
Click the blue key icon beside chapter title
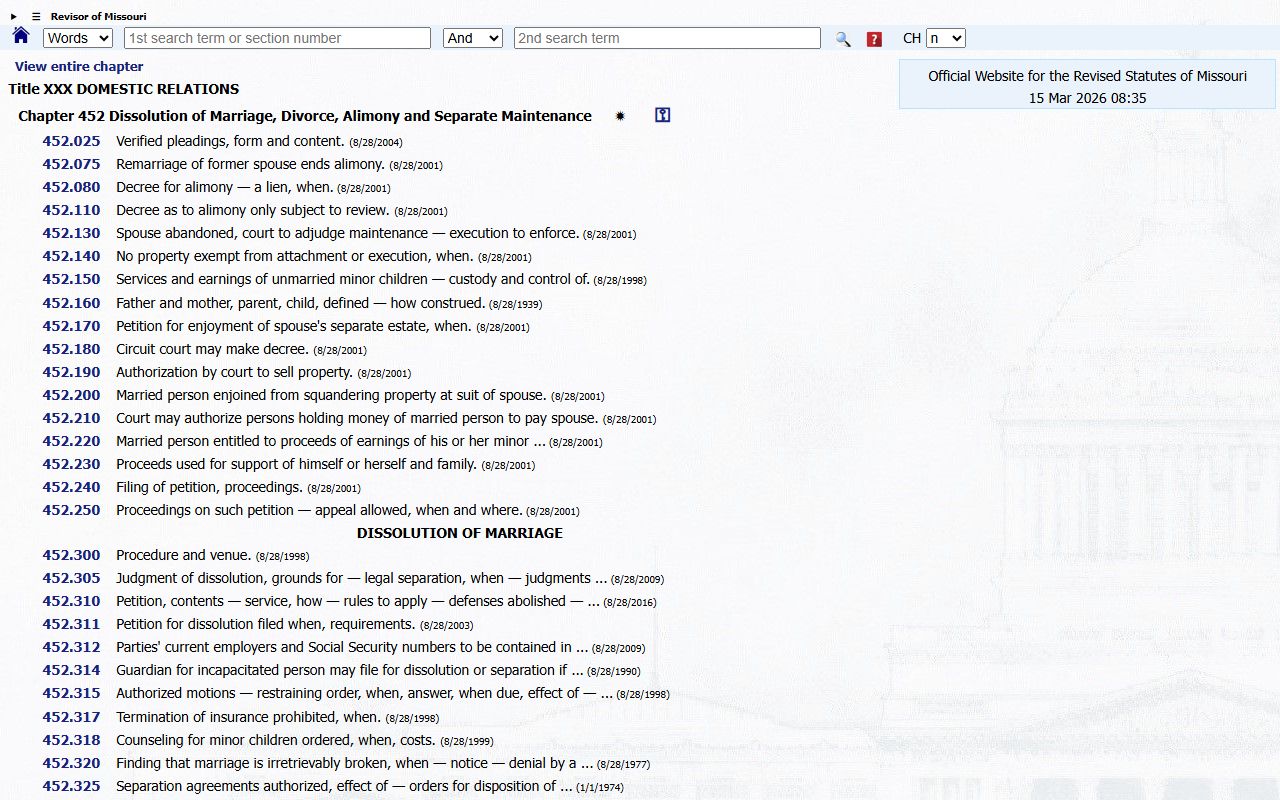662,115
